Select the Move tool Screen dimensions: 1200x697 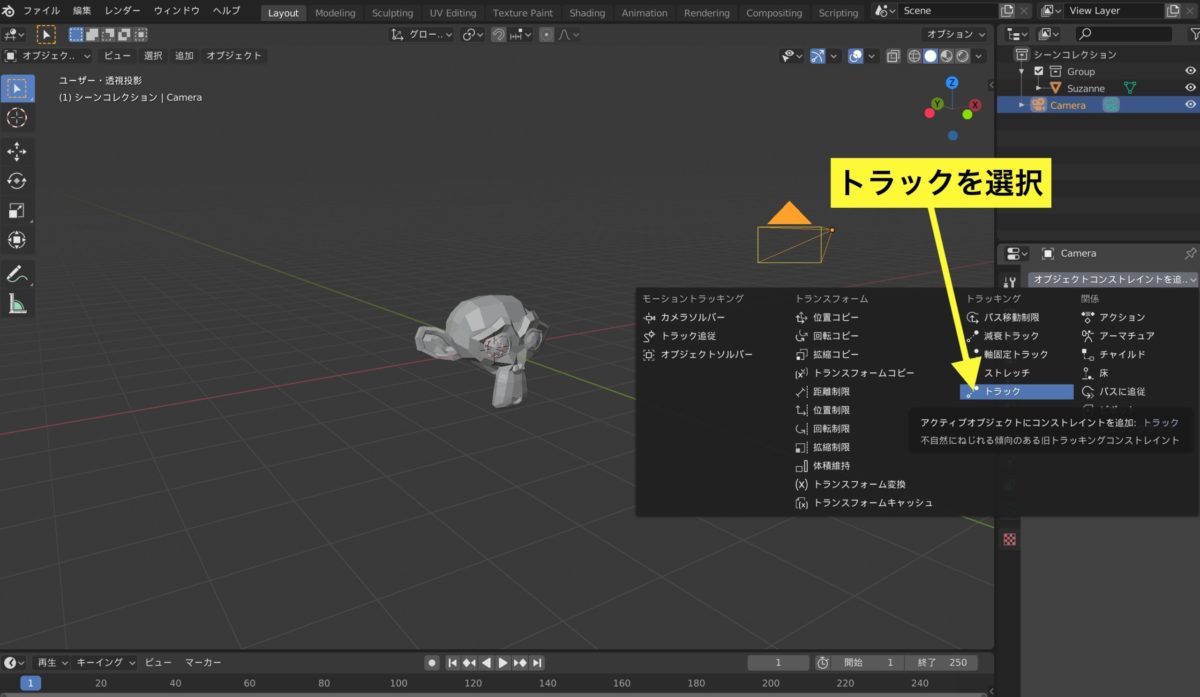point(17,152)
